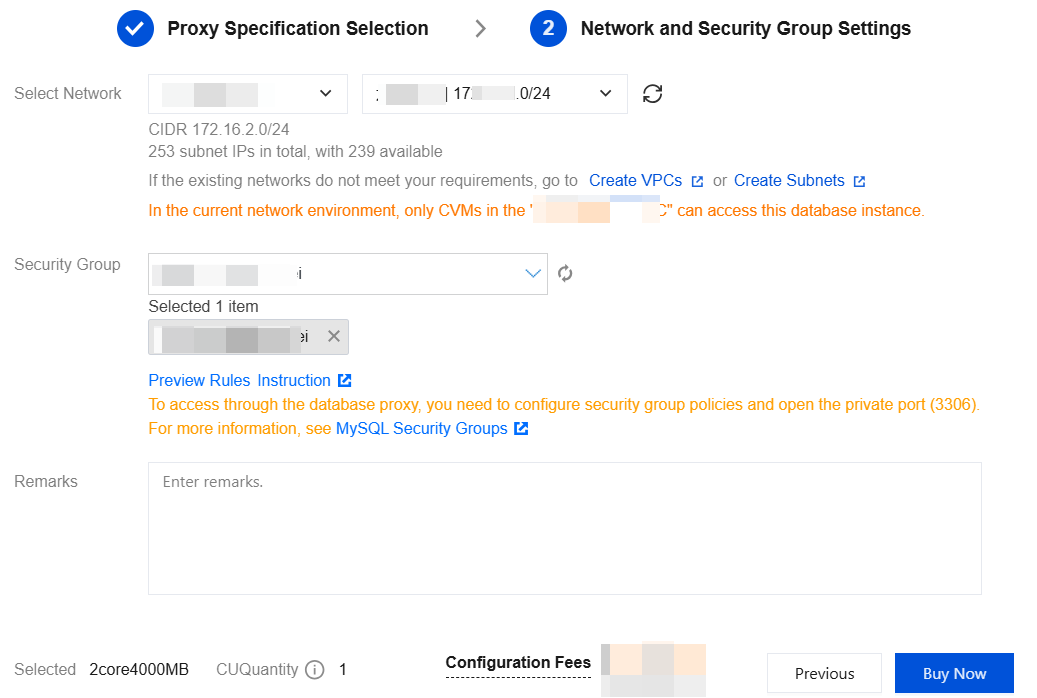1037x698 pixels.
Task: Click external icon beside MySQL Security Groups
Action: (x=521, y=429)
